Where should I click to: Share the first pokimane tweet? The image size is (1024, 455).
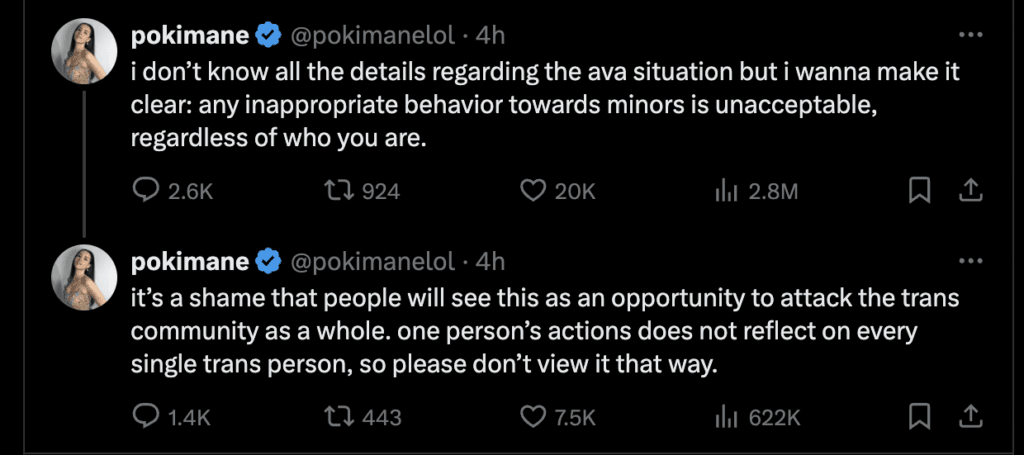(968, 191)
